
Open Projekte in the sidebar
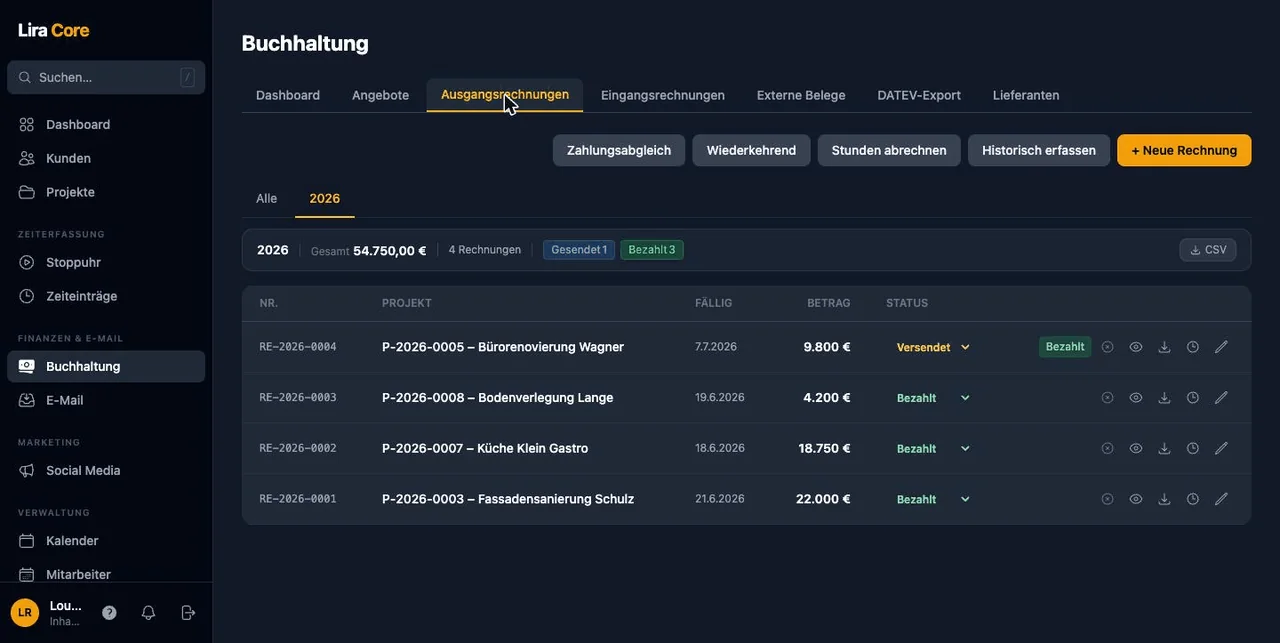(x=106, y=192)
